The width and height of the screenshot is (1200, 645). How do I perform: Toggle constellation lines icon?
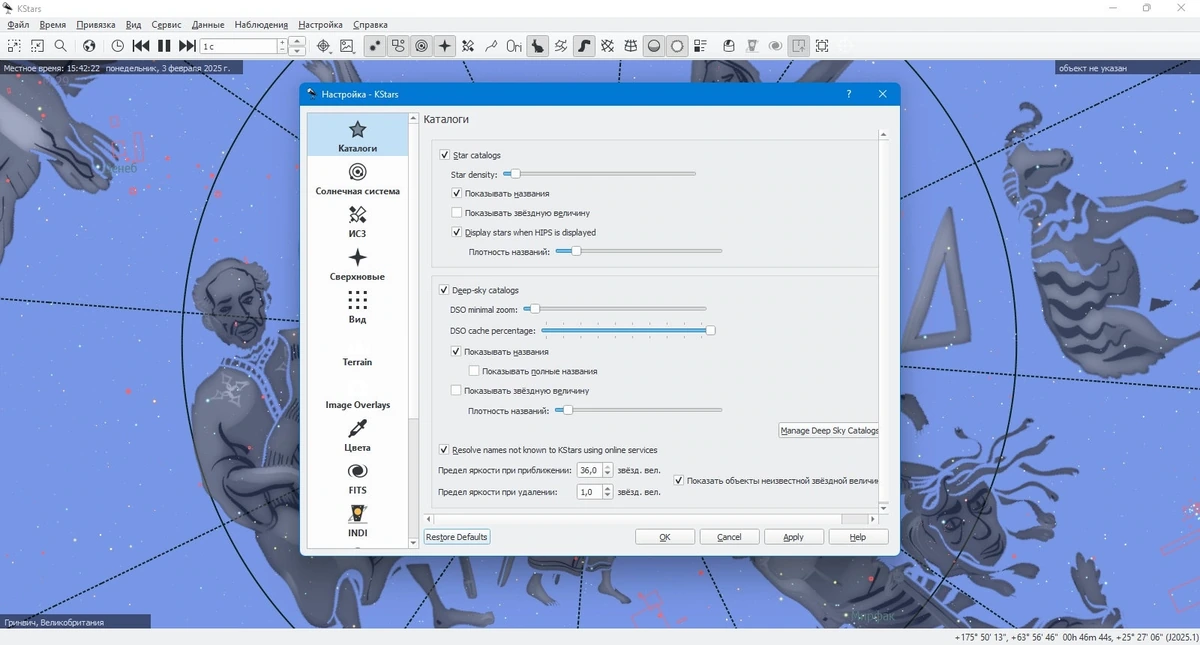click(491, 45)
